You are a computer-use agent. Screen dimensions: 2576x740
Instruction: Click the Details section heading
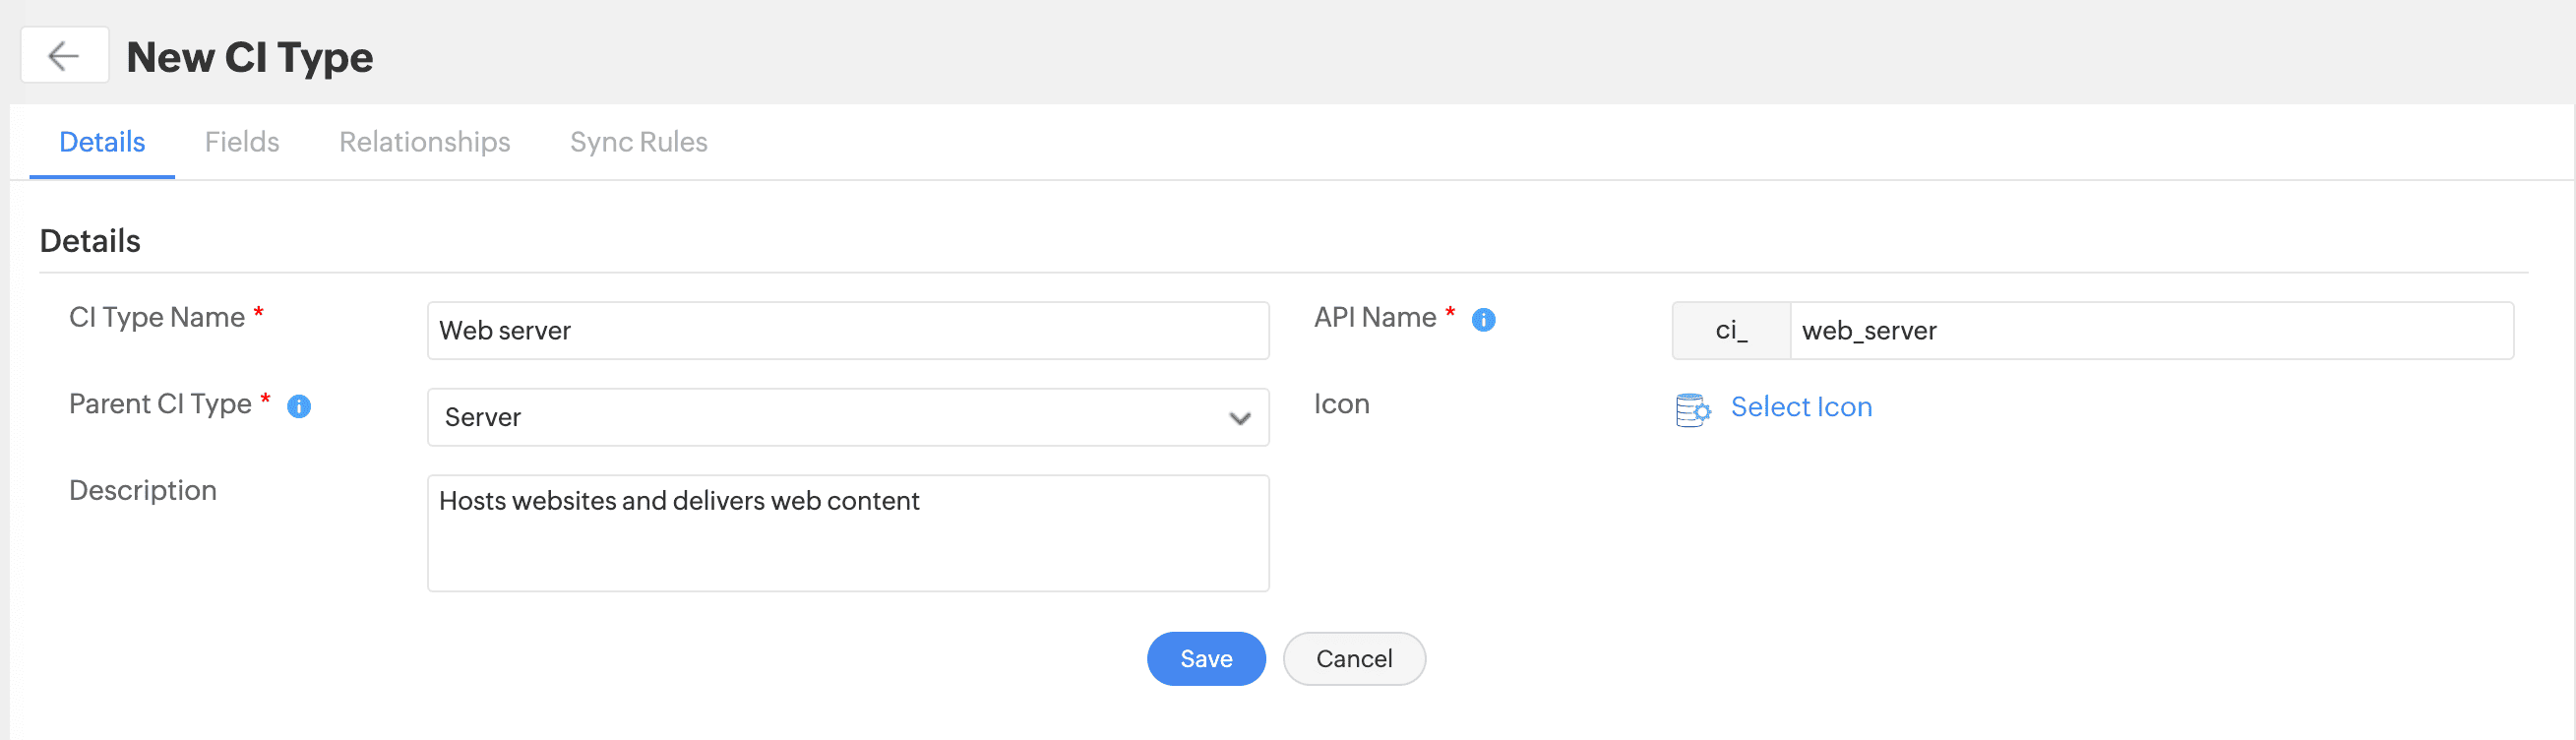tap(90, 241)
